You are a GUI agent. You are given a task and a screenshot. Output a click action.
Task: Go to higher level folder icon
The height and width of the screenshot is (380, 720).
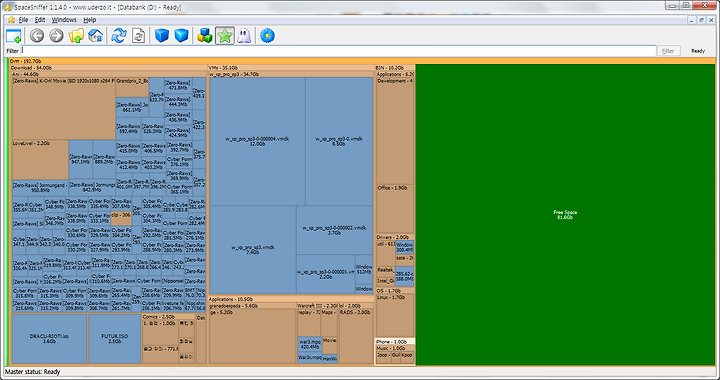point(76,36)
